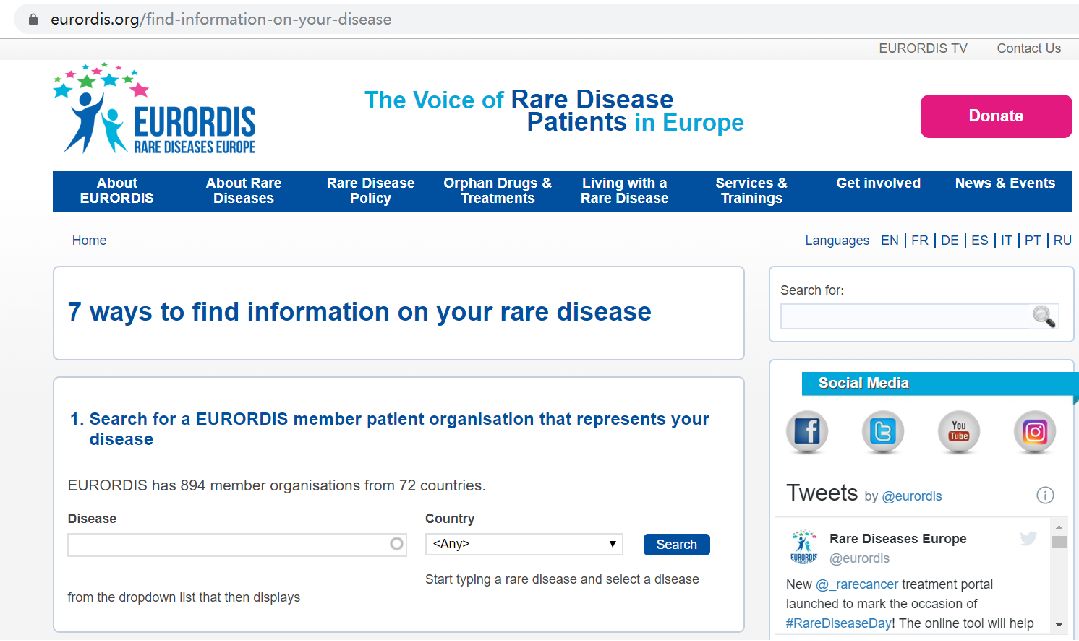Viewport: 1079px width, 641px height.
Task: Click the 'Search for' text box
Action: coord(906,317)
